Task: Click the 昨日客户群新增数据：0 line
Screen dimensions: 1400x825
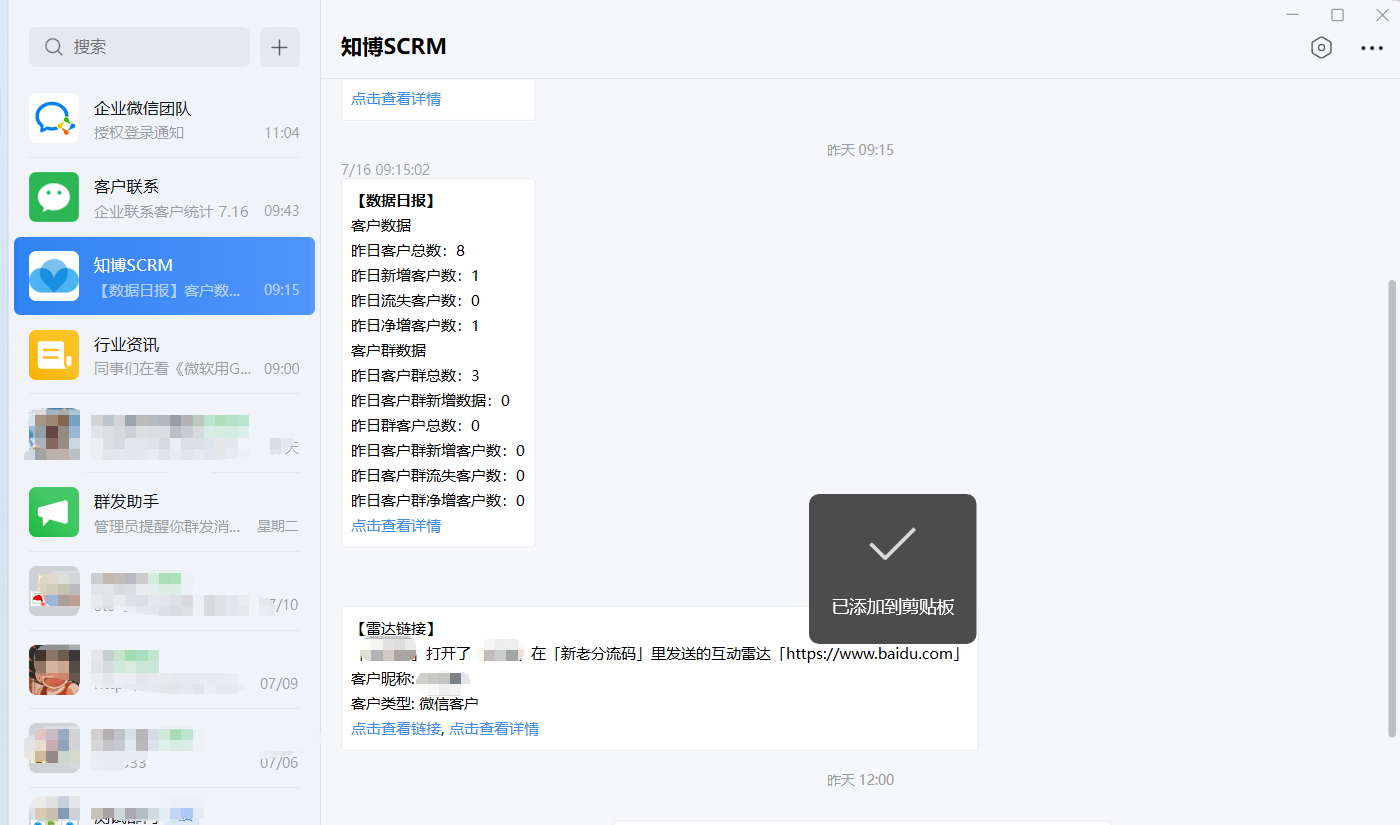Action: click(430, 401)
